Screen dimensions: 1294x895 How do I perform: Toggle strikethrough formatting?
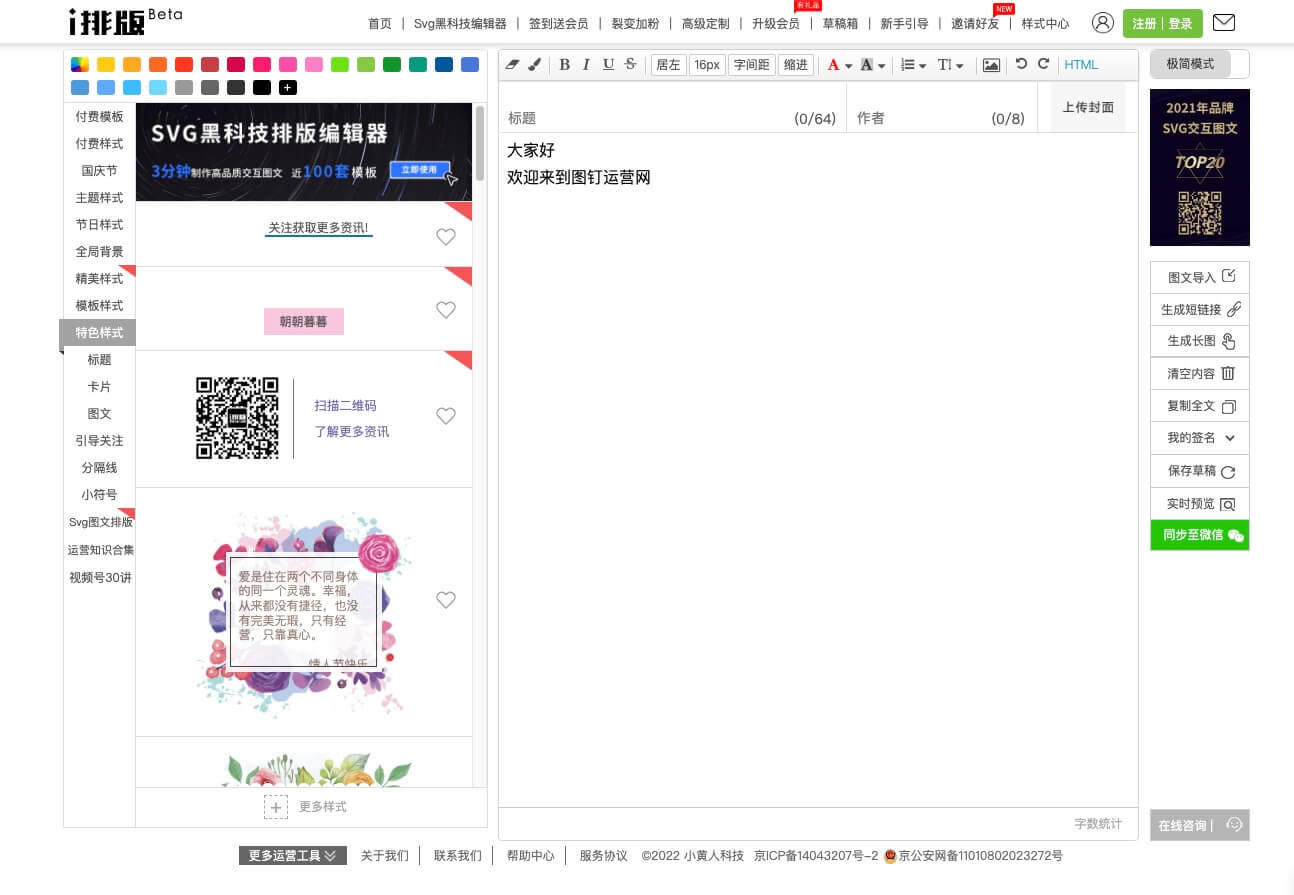pyautogui.click(x=630, y=65)
